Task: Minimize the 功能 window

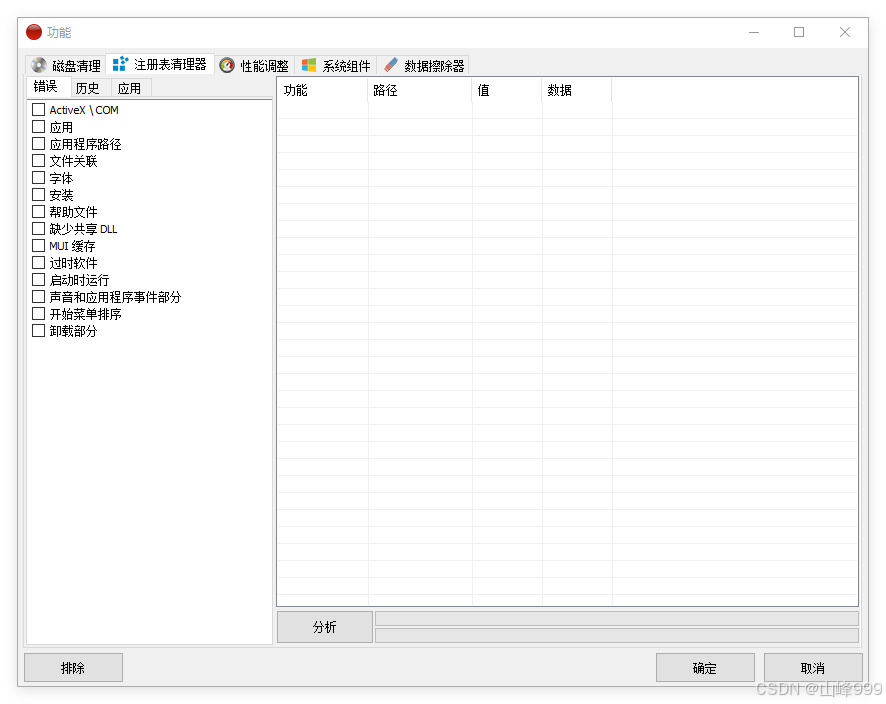Action: tap(754, 32)
